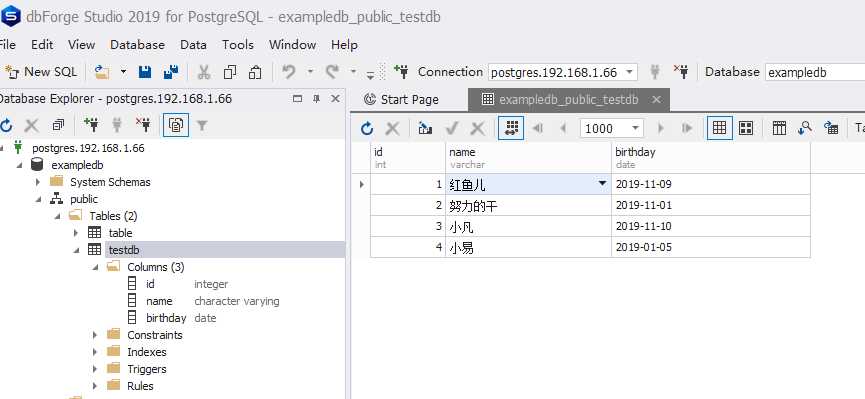The width and height of the screenshot is (865, 399).
Task: Click the find and sort magnifier icon
Action: (x=805, y=128)
